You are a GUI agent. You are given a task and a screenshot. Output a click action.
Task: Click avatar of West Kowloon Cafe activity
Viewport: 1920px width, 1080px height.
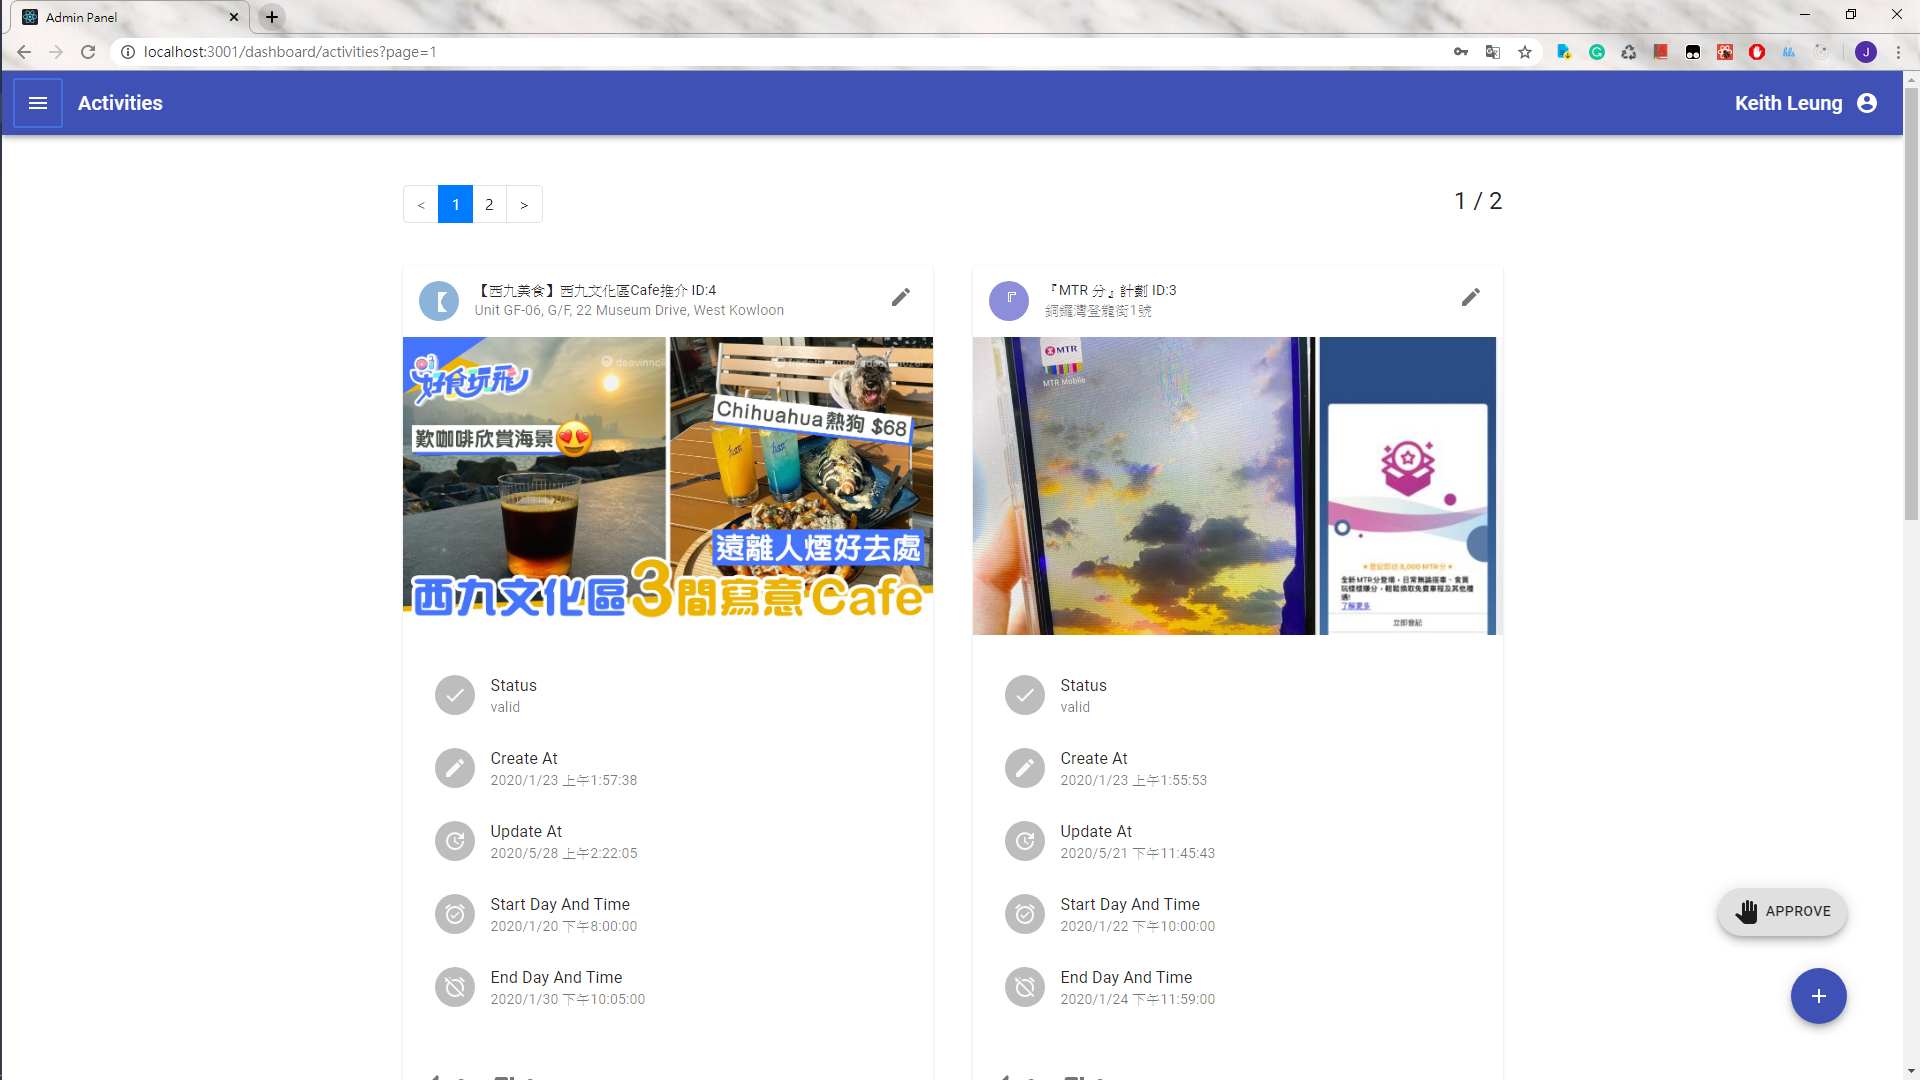point(438,300)
